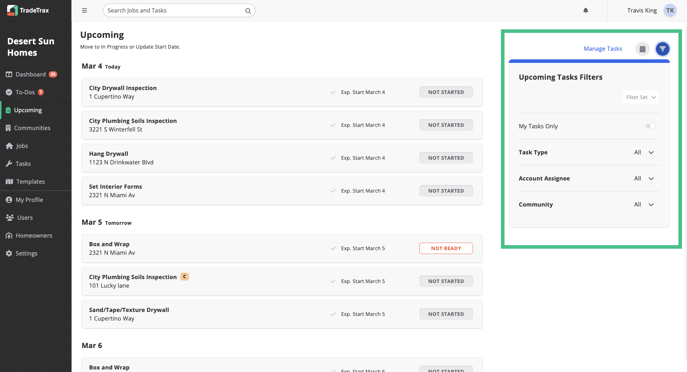Open notifications bell

click(x=585, y=11)
